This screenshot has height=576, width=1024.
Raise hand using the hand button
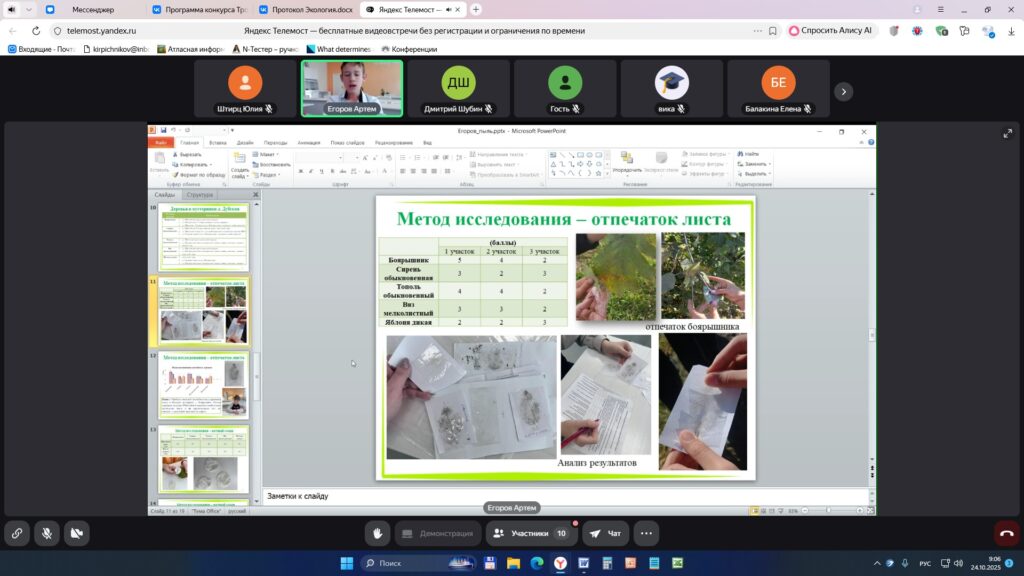pos(376,533)
